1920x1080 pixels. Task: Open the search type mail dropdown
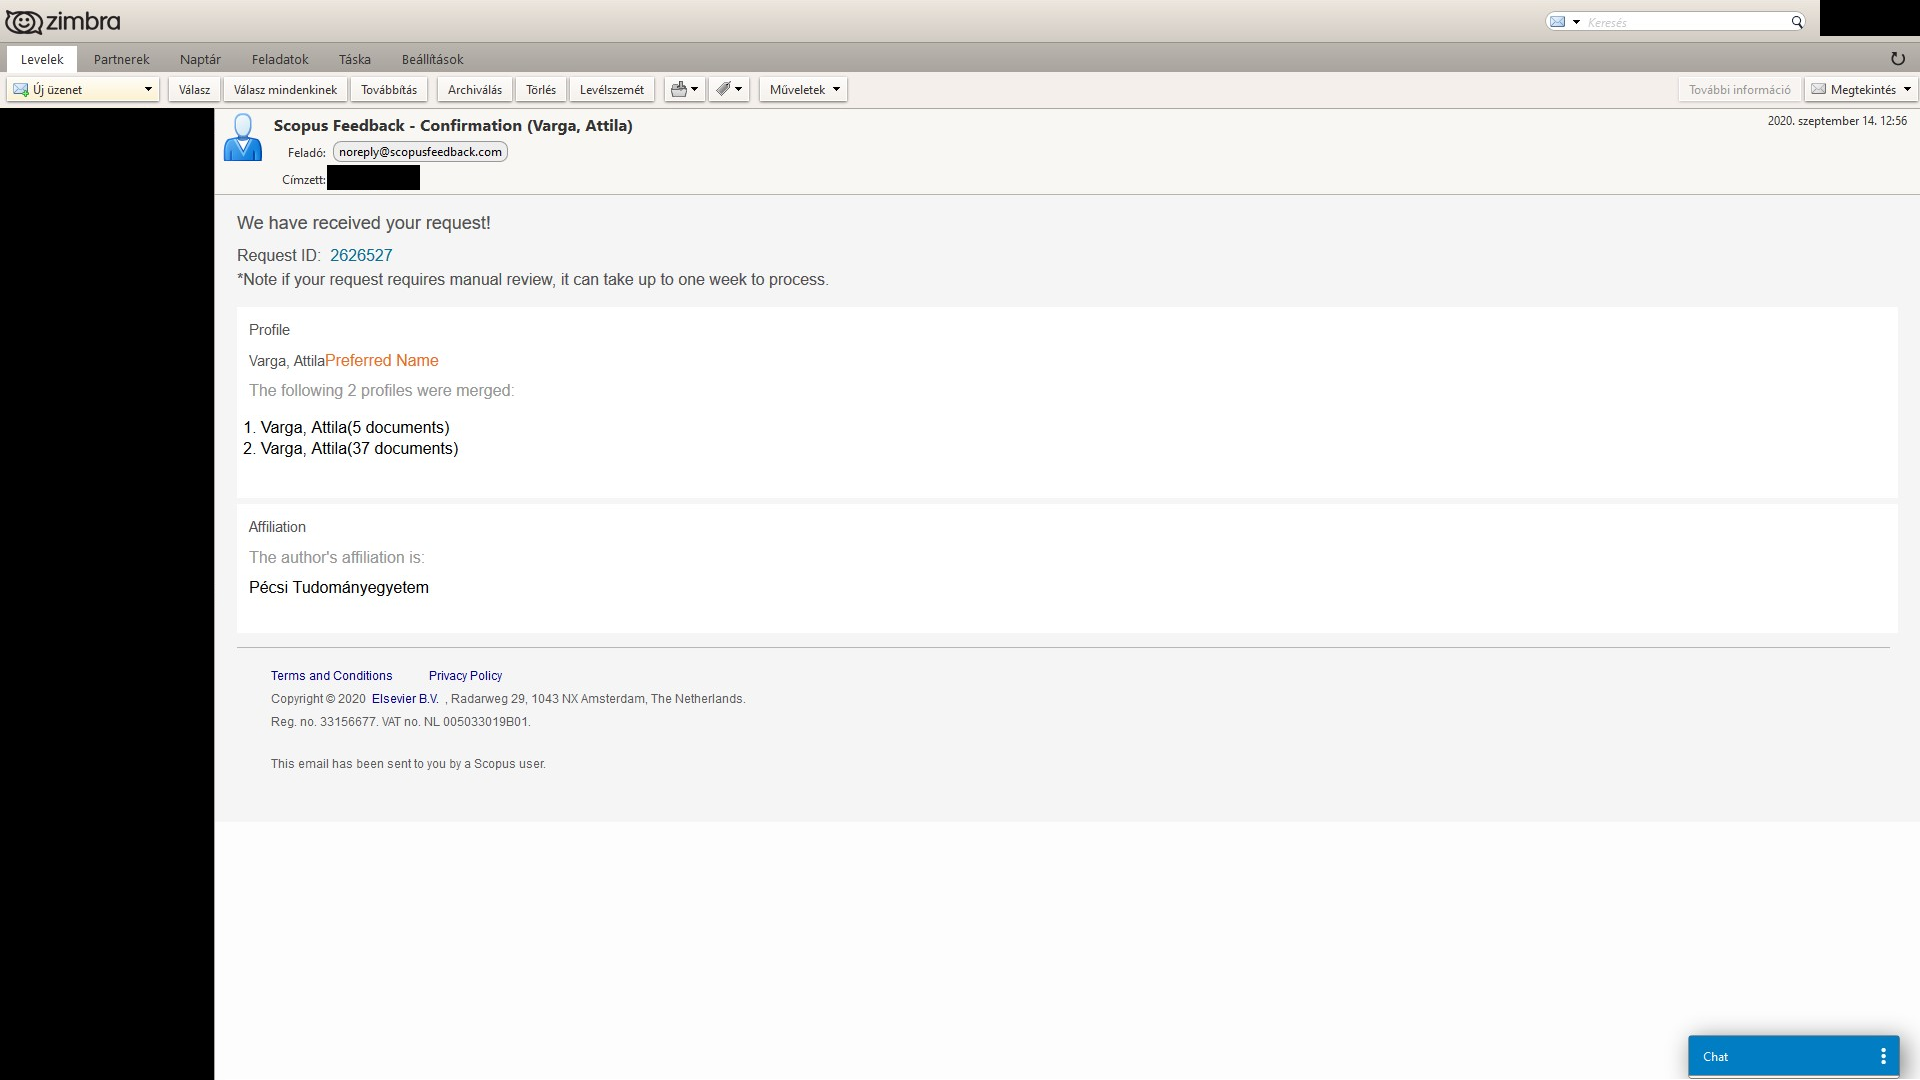click(1564, 22)
